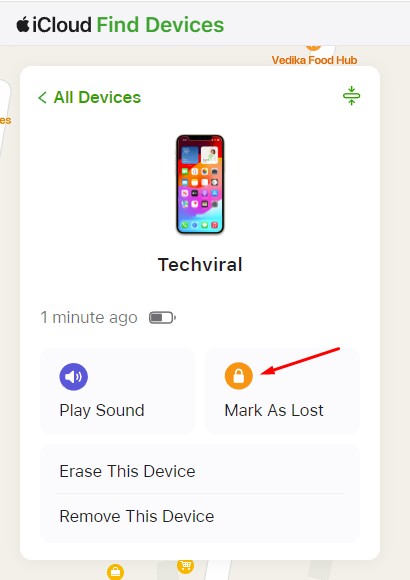Click the purple speaker icon
The width and height of the screenshot is (410, 580).
[73, 377]
